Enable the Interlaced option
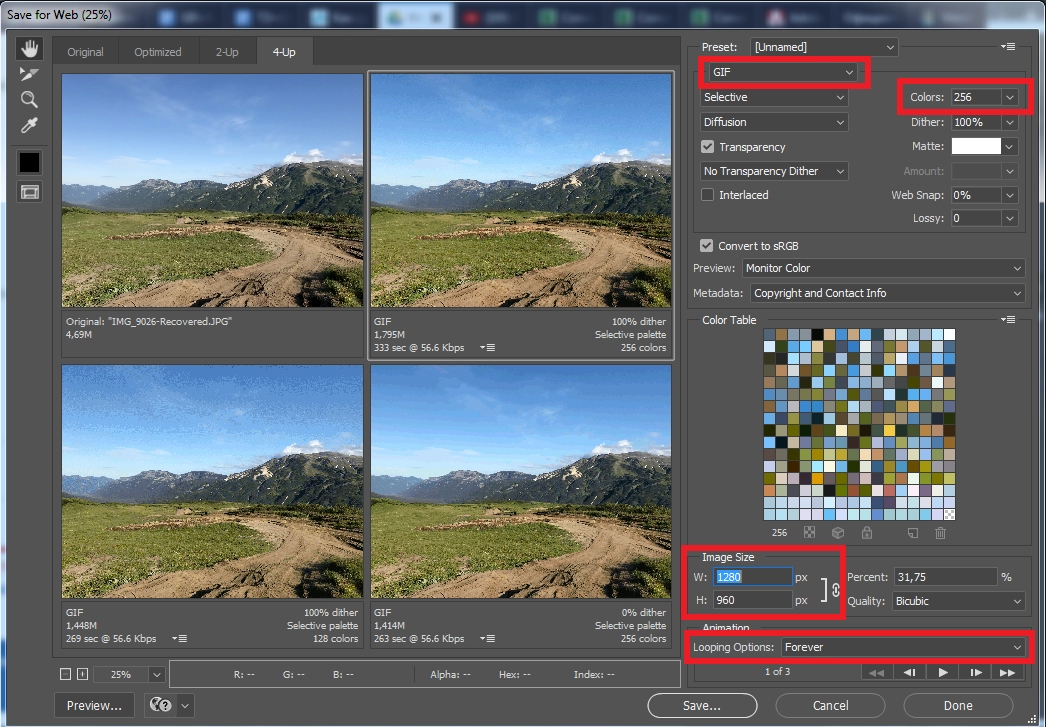This screenshot has width=1046, height=727. point(708,195)
